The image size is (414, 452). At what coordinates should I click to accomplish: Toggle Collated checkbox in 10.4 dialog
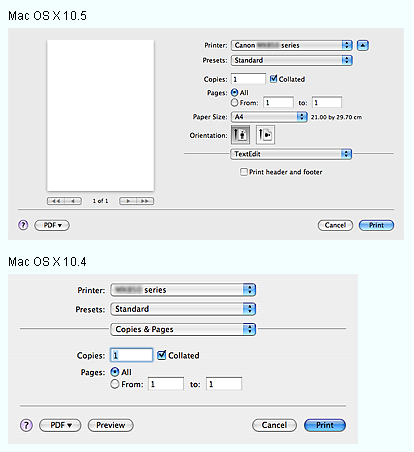(162, 355)
